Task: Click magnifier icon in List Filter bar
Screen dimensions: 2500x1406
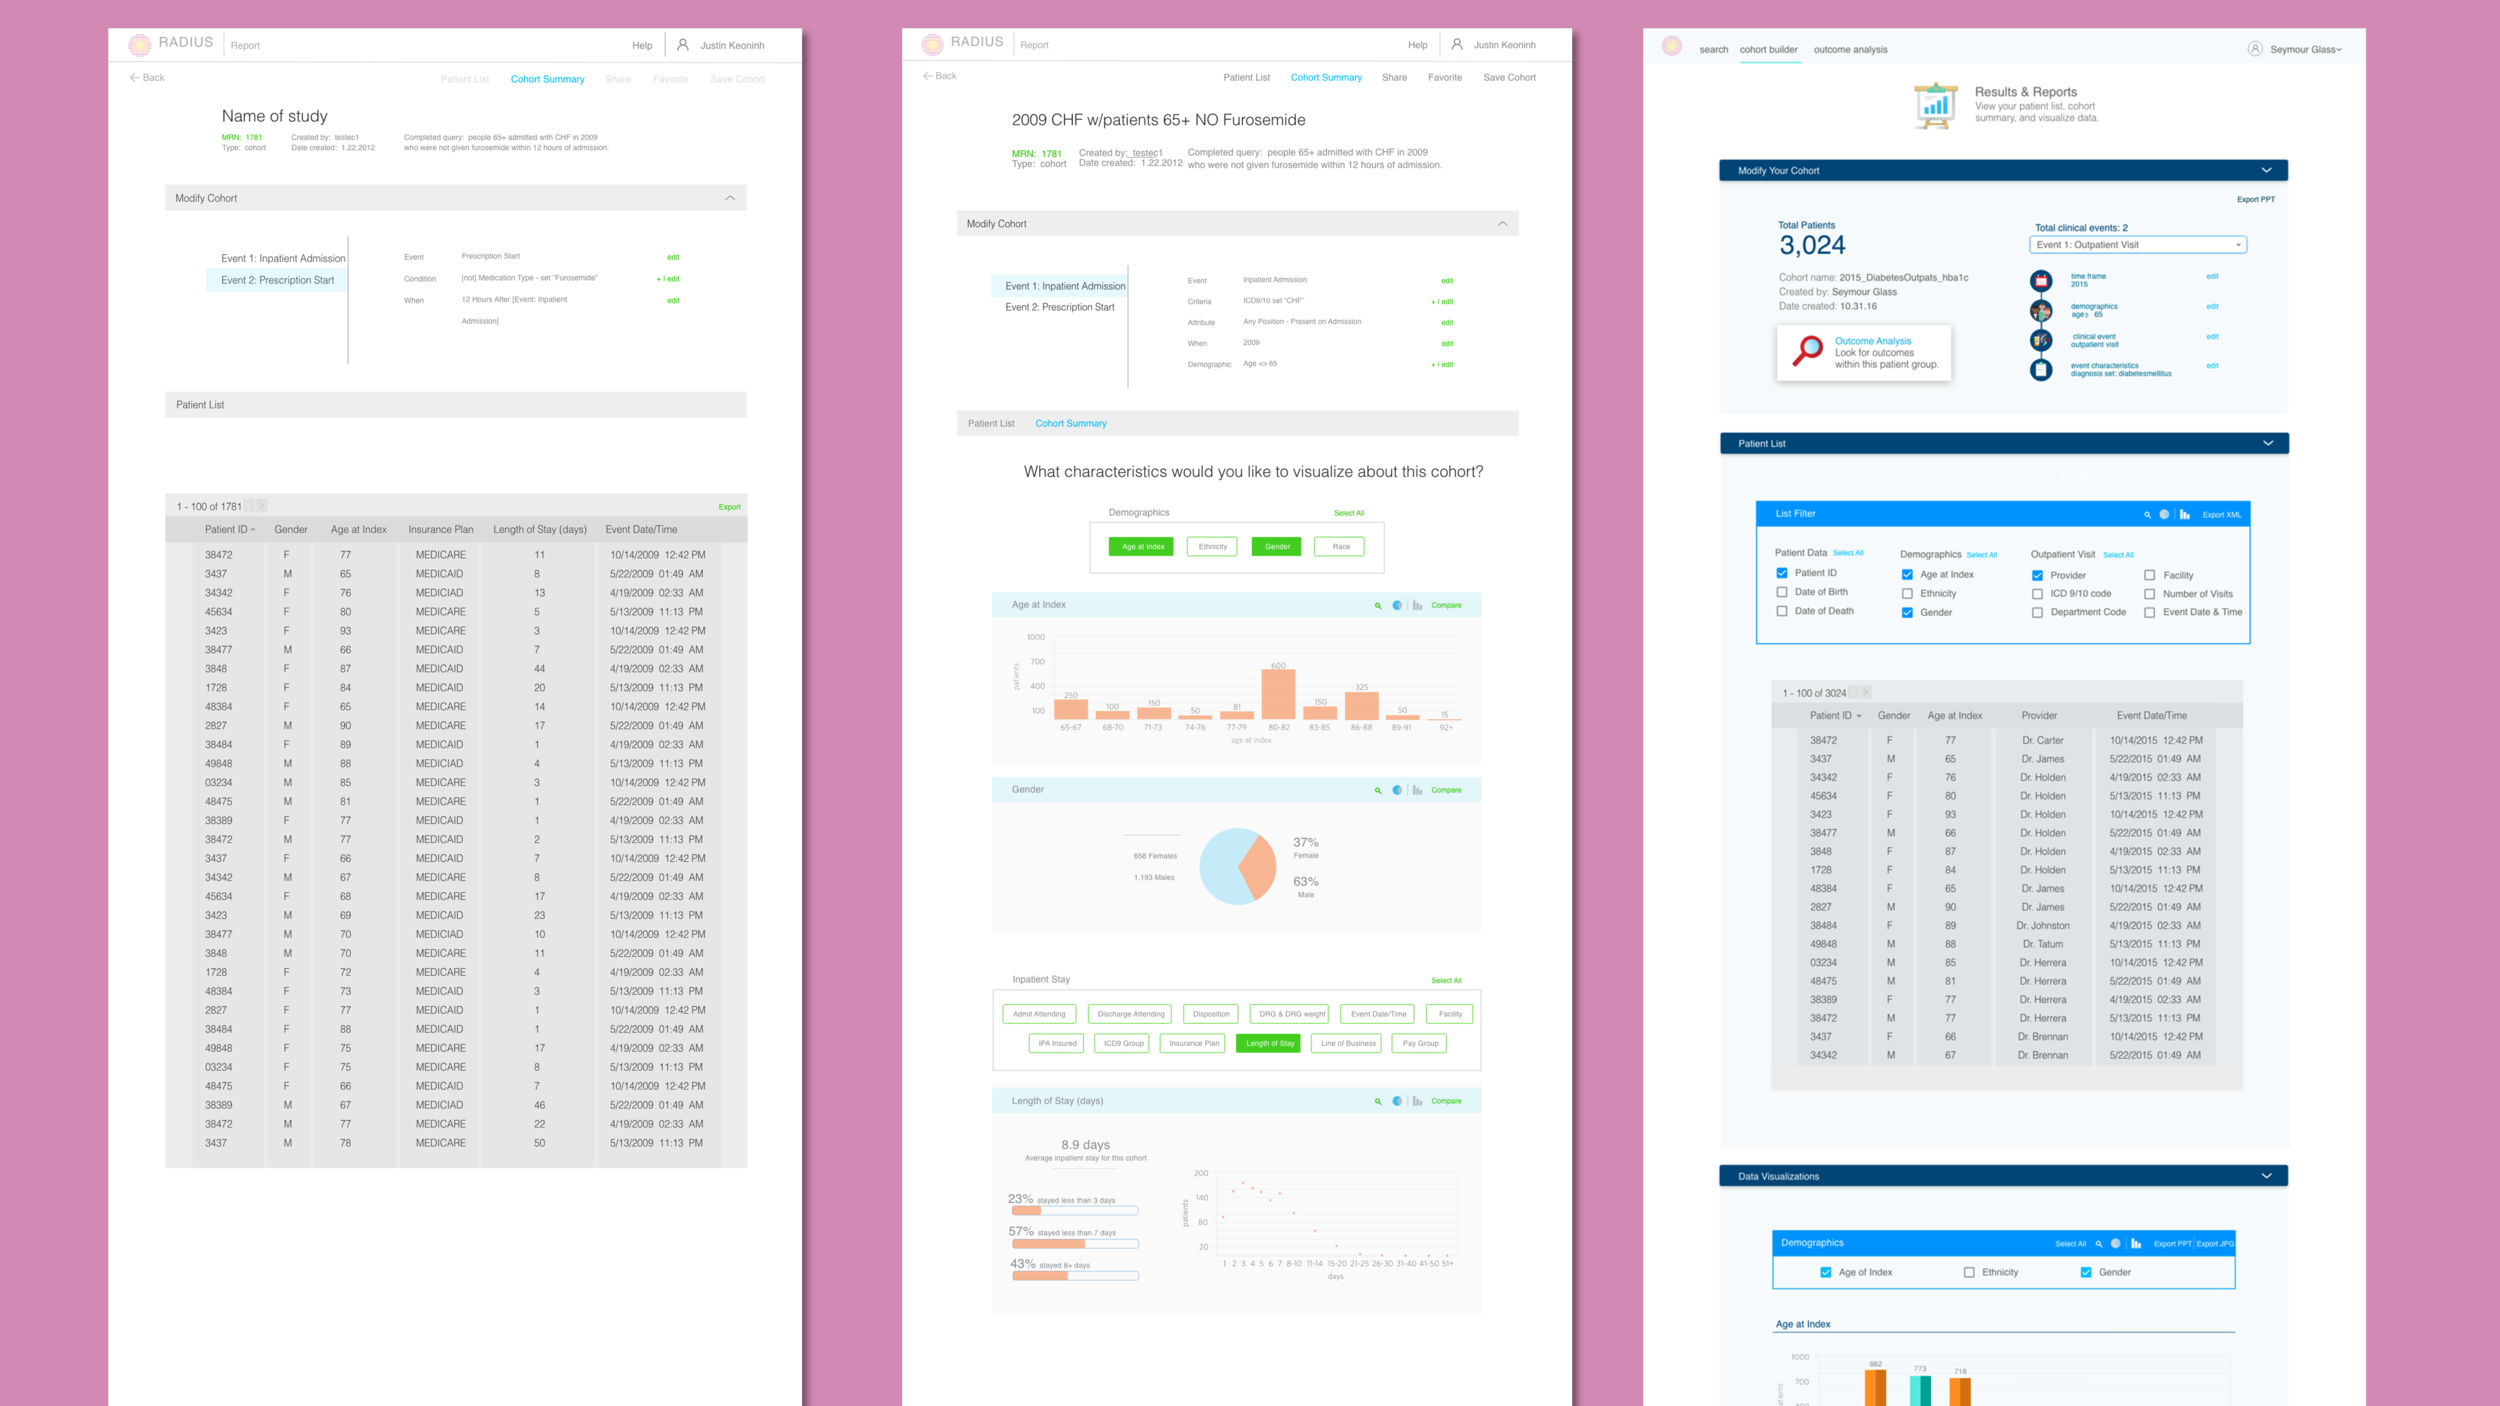Action: tap(2147, 515)
